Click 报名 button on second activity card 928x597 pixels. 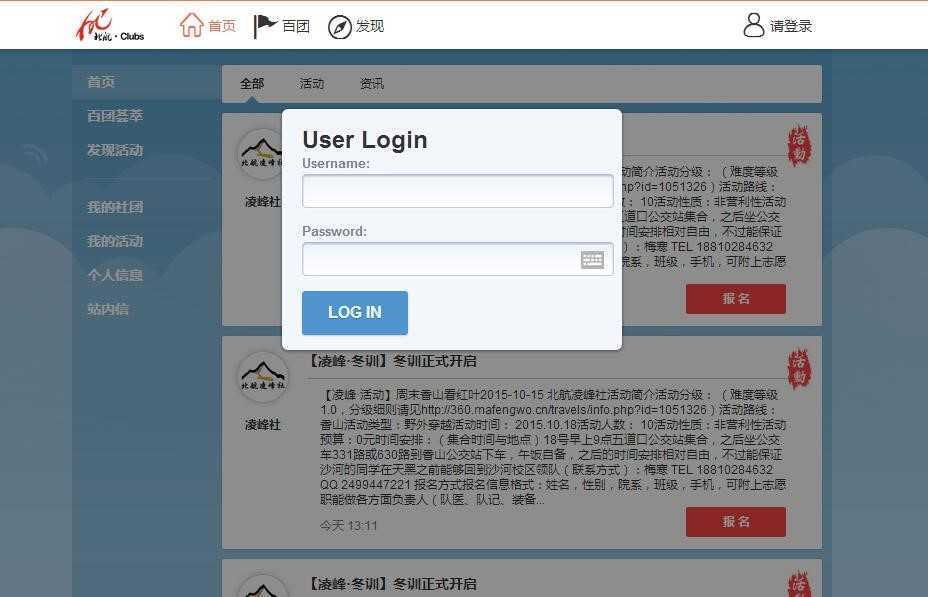(x=736, y=522)
